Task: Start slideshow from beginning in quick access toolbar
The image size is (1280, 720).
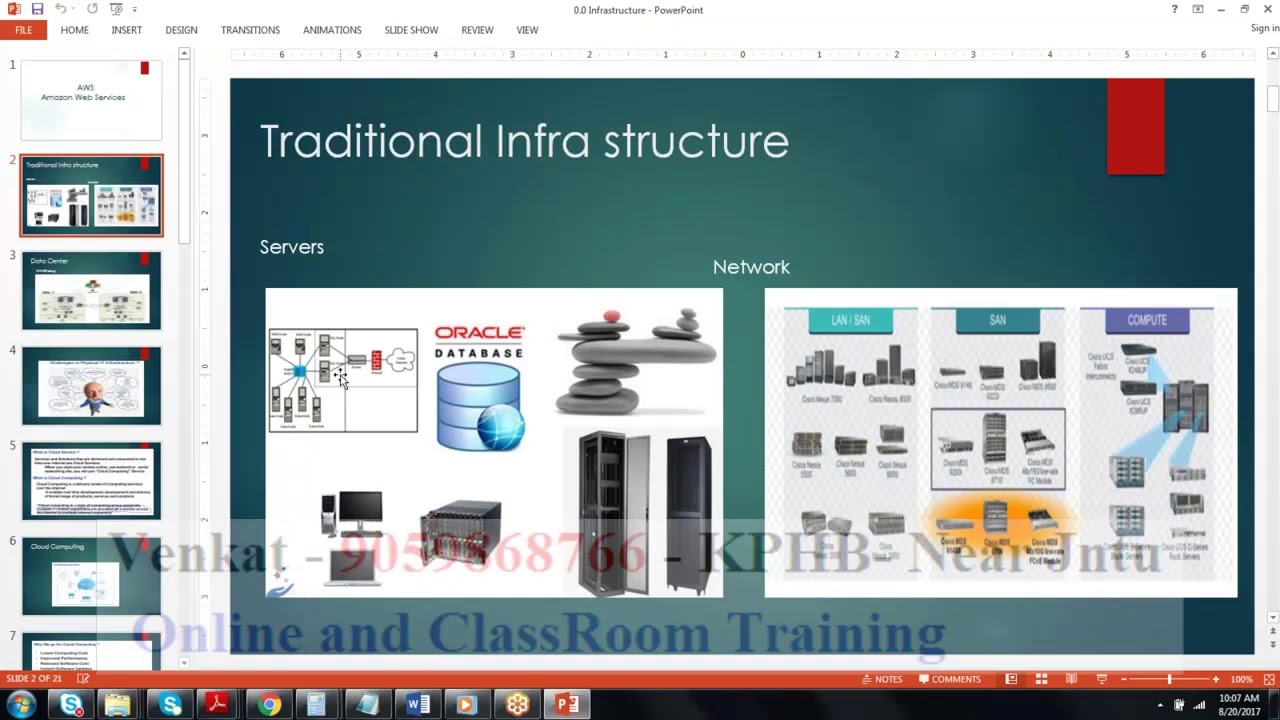Action: click(116, 9)
